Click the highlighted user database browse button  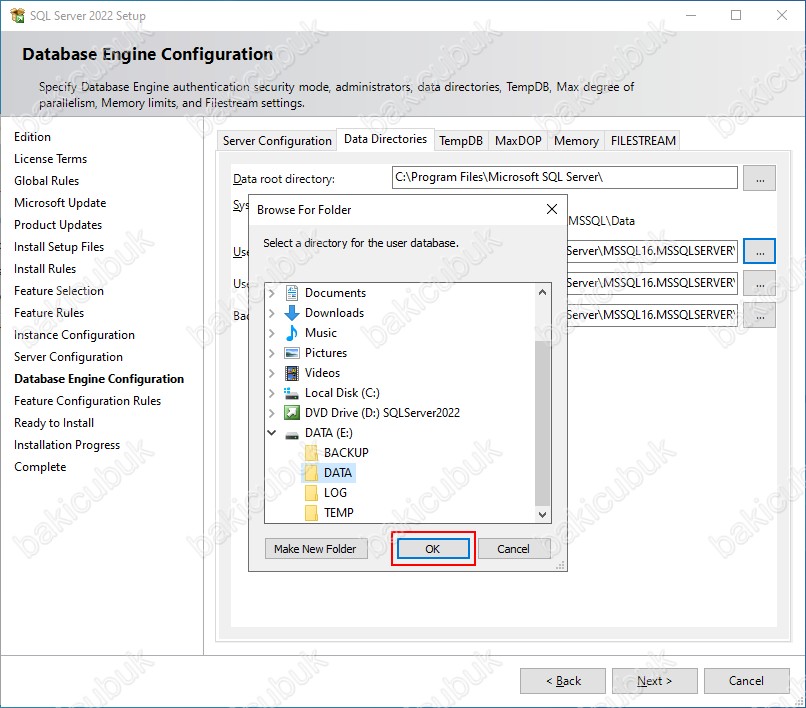tap(759, 251)
